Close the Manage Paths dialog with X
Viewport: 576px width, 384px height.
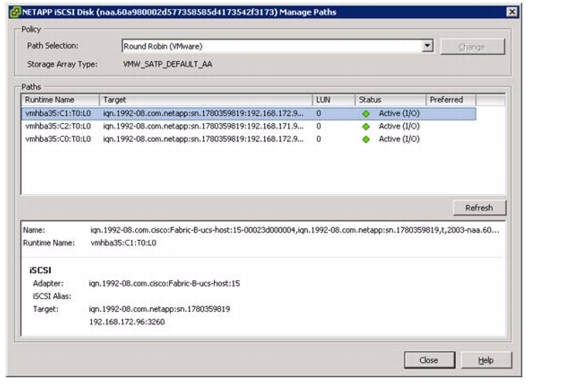(x=512, y=12)
